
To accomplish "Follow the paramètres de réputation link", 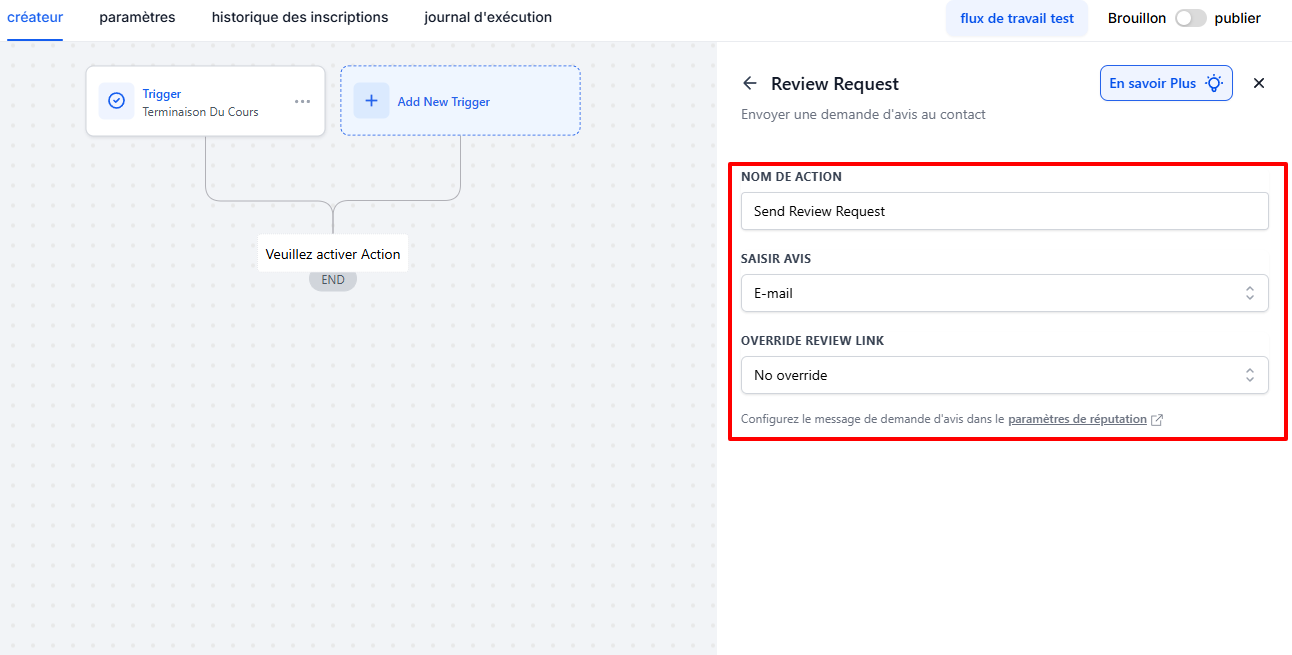I will tap(1077, 419).
